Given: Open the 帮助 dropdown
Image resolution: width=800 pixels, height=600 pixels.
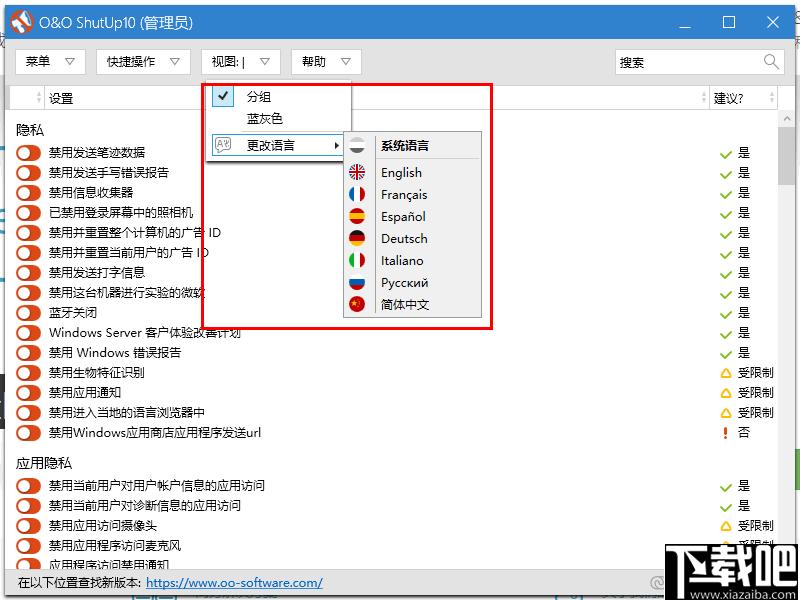Looking at the screenshot, I should coord(327,62).
